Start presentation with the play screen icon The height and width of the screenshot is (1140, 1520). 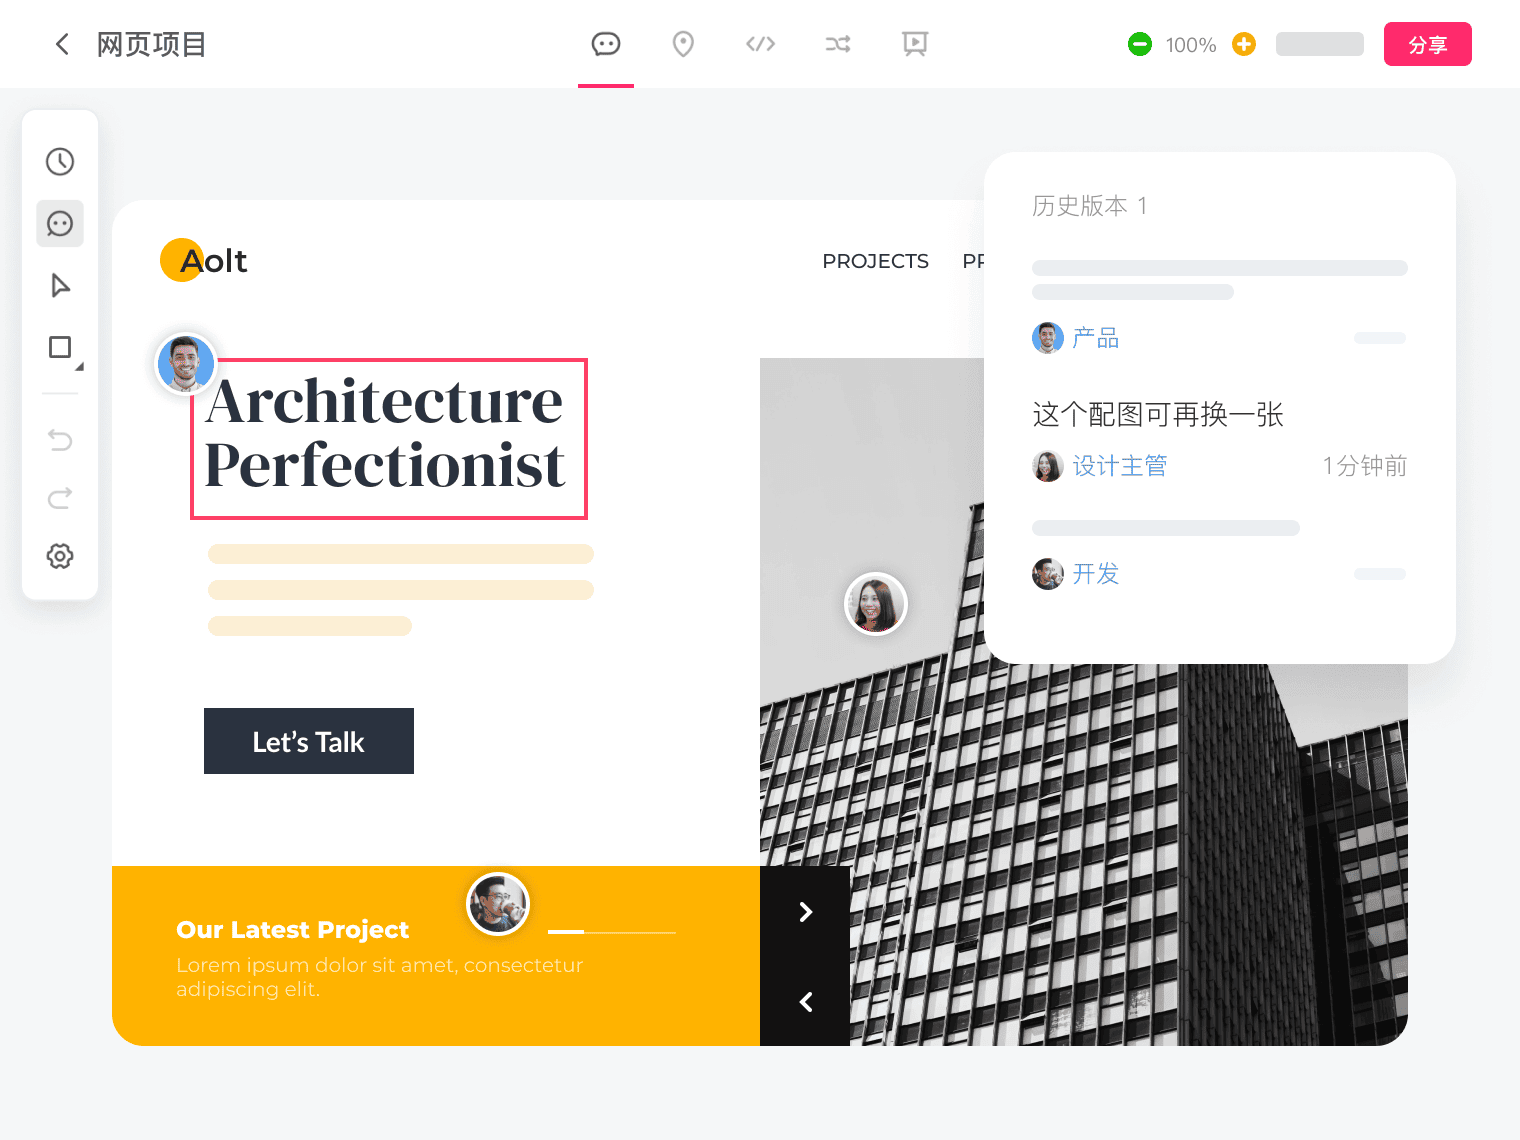click(x=915, y=44)
